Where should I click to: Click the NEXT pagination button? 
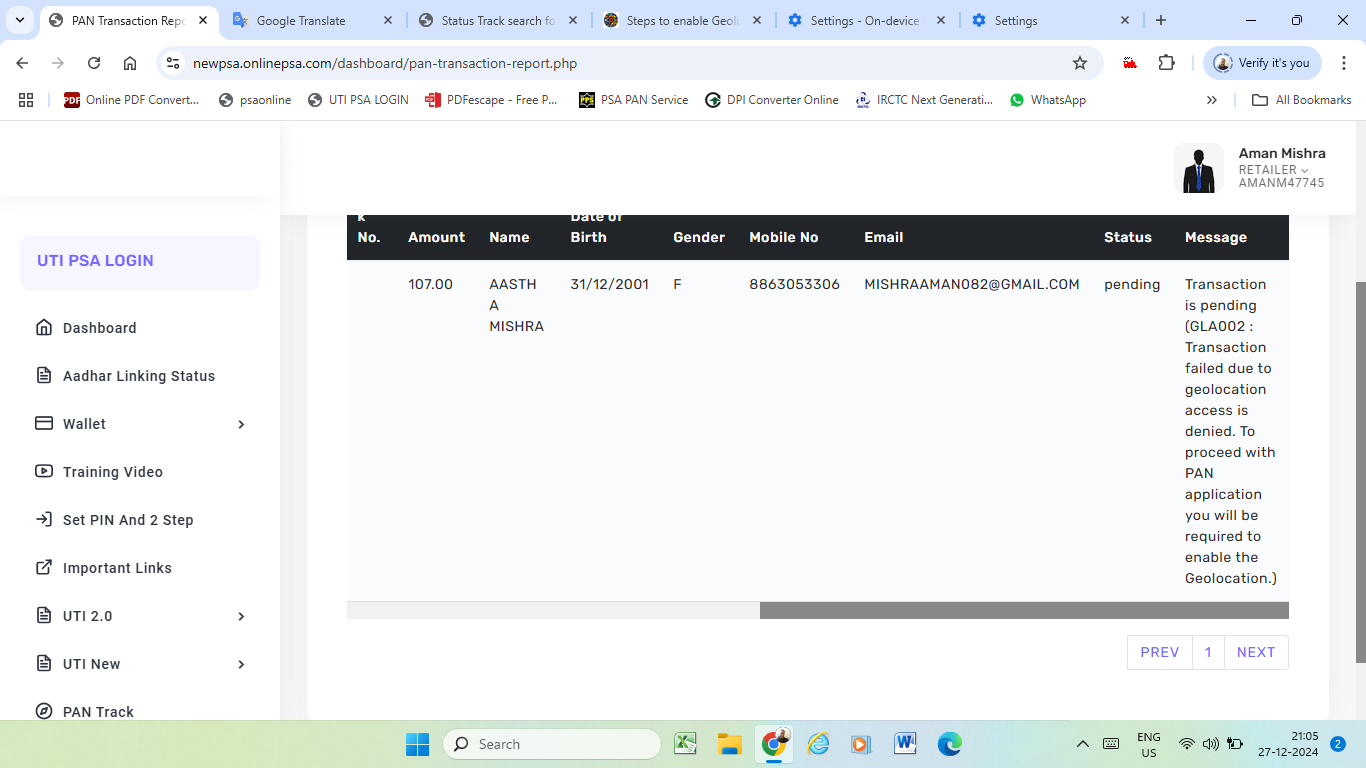tap(1256, 652)
